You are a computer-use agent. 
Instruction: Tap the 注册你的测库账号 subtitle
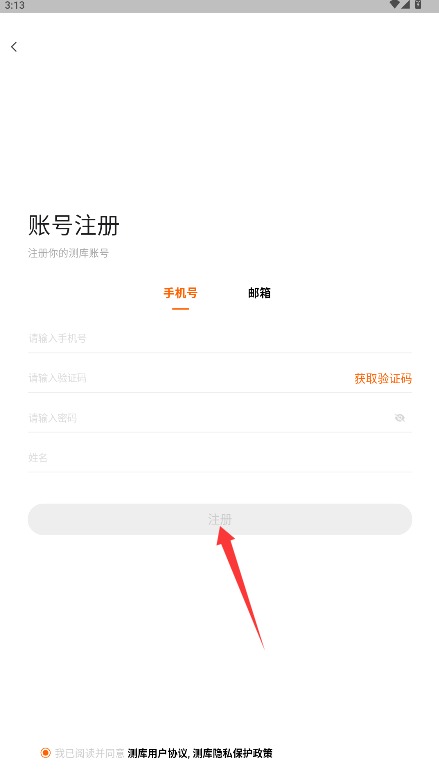[68, 253]
